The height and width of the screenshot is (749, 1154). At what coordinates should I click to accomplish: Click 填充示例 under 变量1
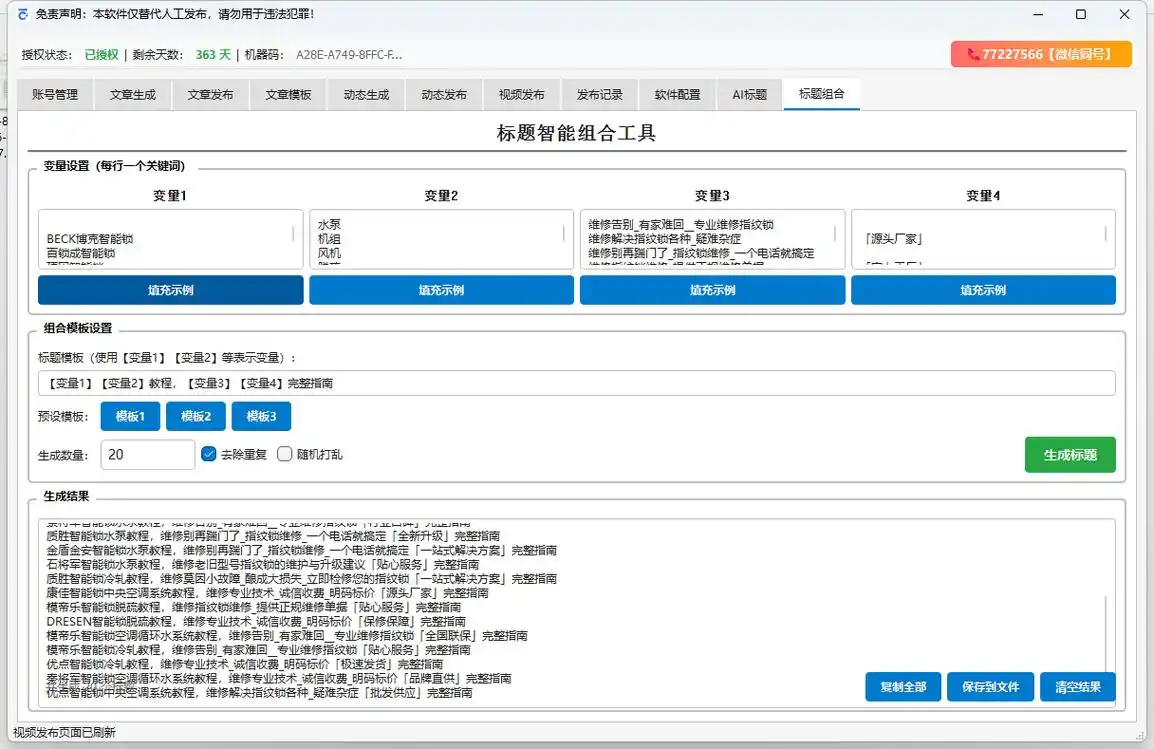[170, 290]
